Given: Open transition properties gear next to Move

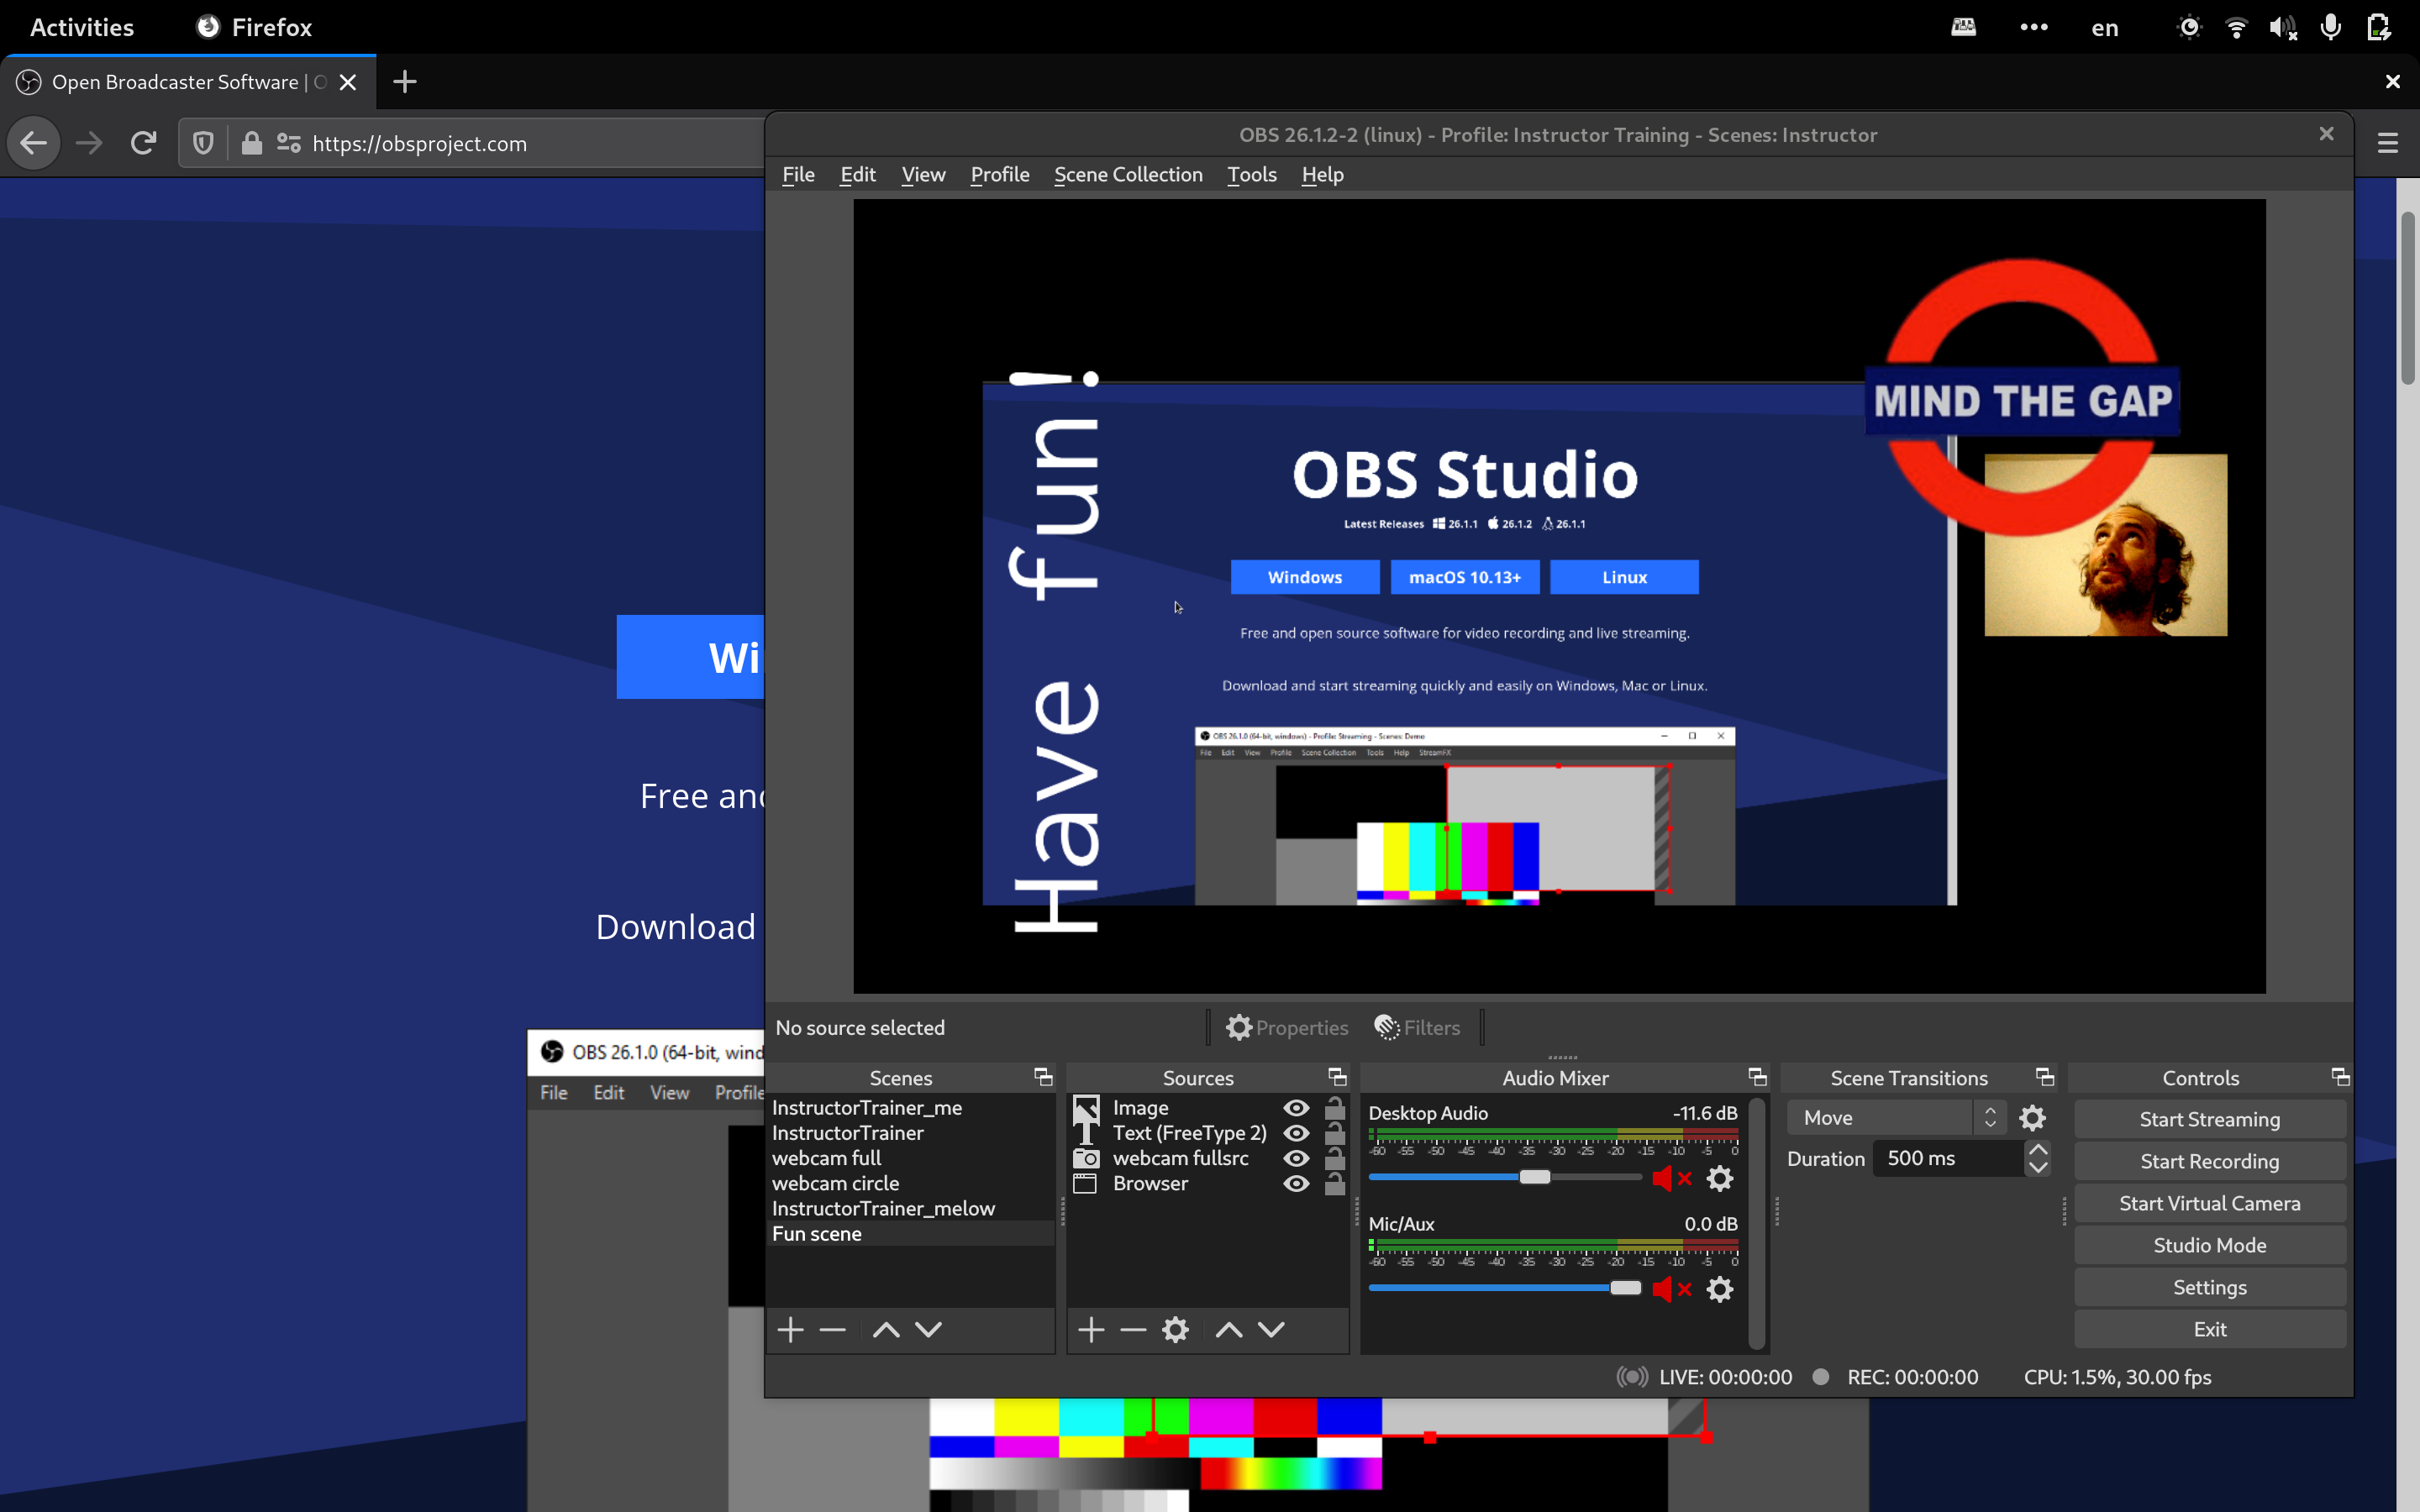Looking at the screenshot, I should 2032,1118.
